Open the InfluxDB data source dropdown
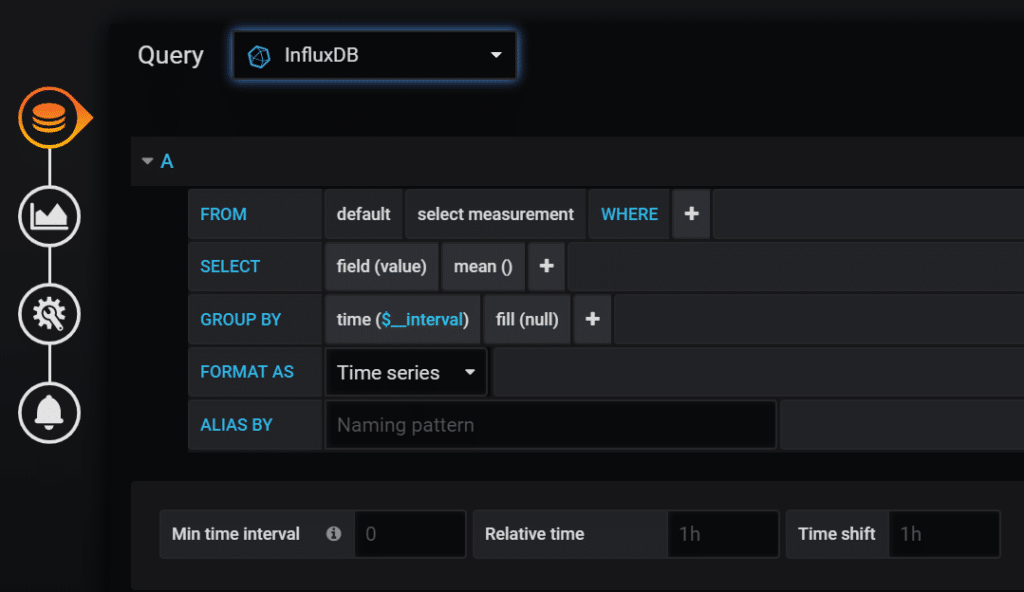This screenshot has width=1024, height=592. click(x=375, y=56)
